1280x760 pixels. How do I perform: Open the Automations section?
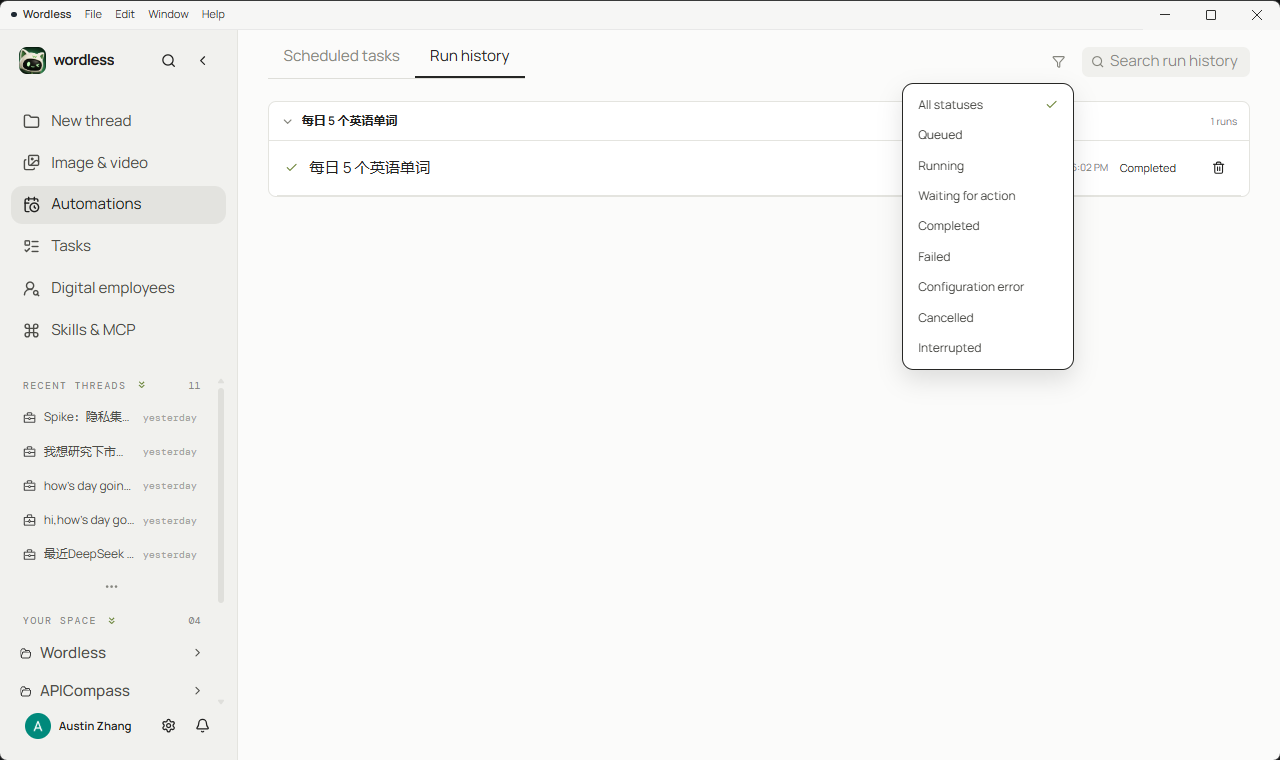[118, 204]
